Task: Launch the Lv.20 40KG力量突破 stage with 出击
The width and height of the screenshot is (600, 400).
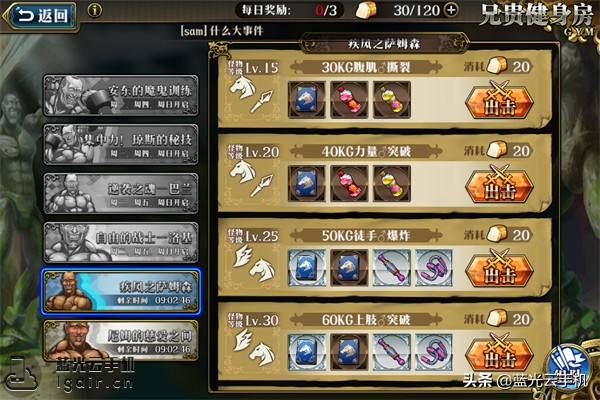Action: pyautogui.click(x=499, y=184)
